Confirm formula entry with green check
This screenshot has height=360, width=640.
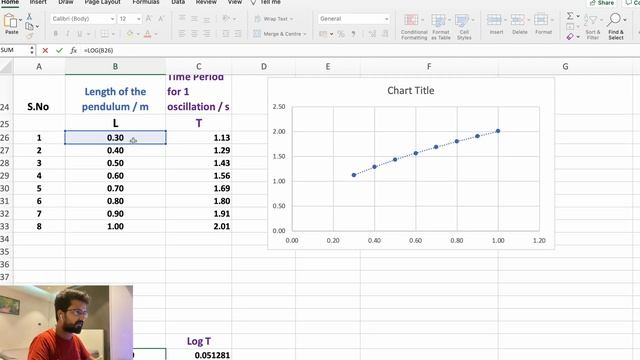pos(60,50)
